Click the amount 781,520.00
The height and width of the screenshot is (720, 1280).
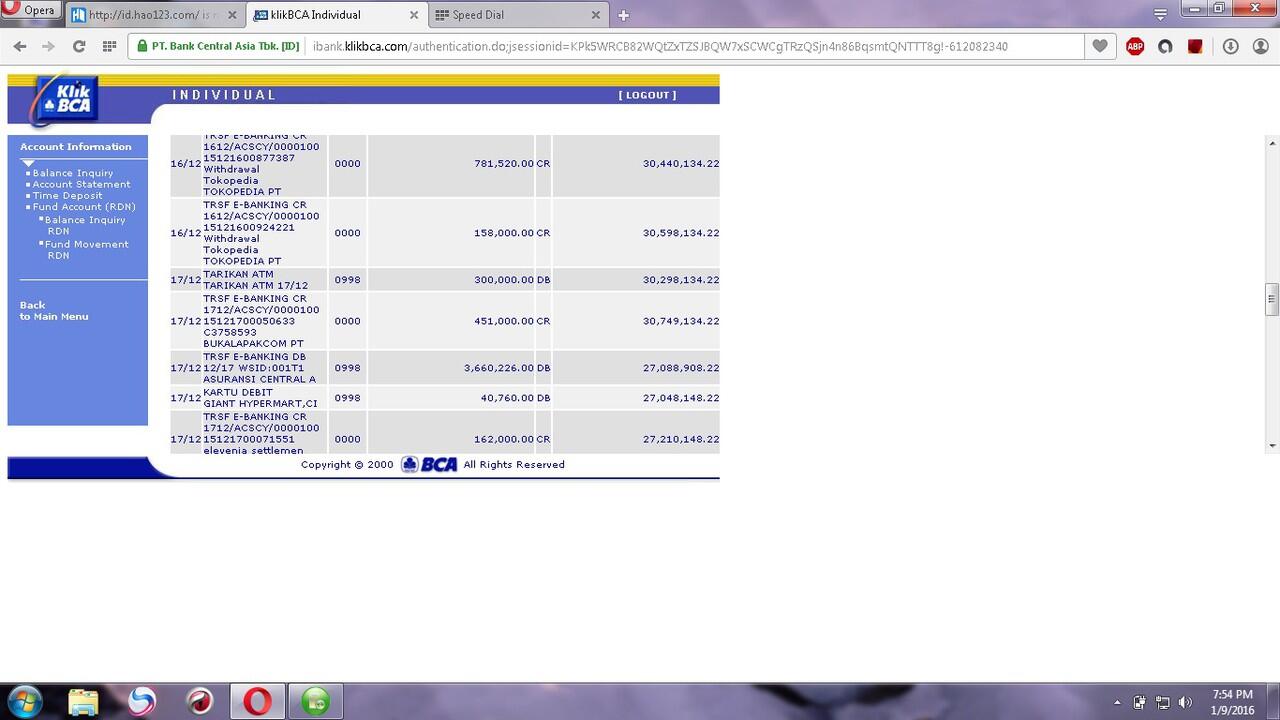[x=504, y=163]
